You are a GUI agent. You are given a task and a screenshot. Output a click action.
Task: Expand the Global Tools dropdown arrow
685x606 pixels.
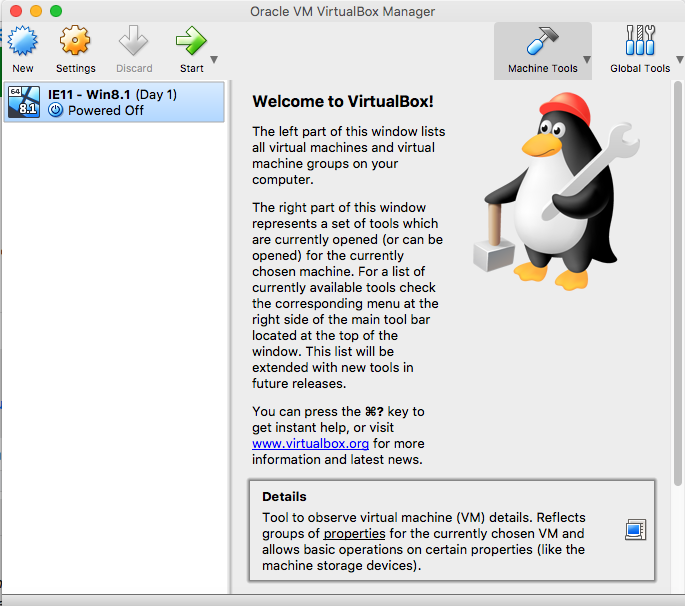tap(679, 60)
